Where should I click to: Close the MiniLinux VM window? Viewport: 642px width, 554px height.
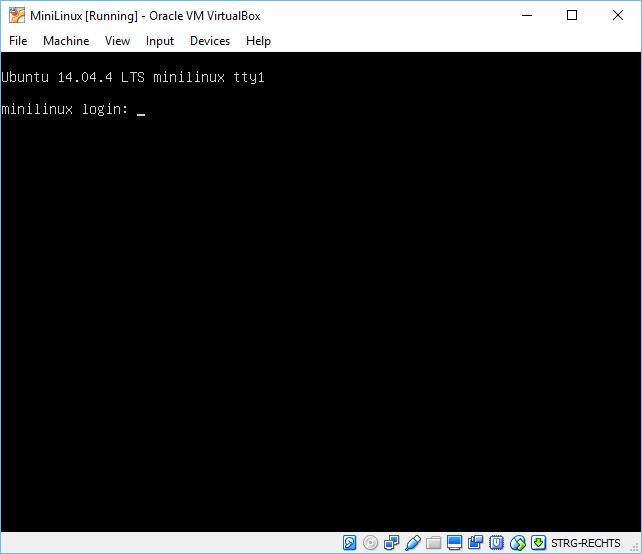[618, 16]
